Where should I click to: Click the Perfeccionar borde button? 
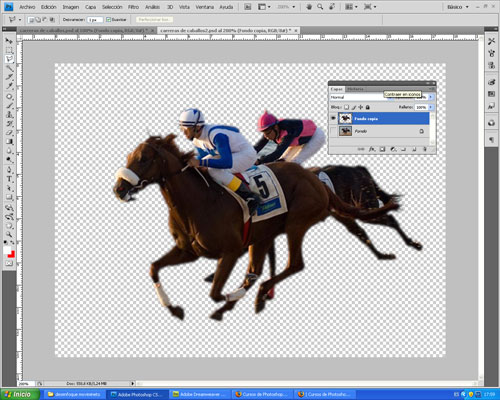point(154,20)
